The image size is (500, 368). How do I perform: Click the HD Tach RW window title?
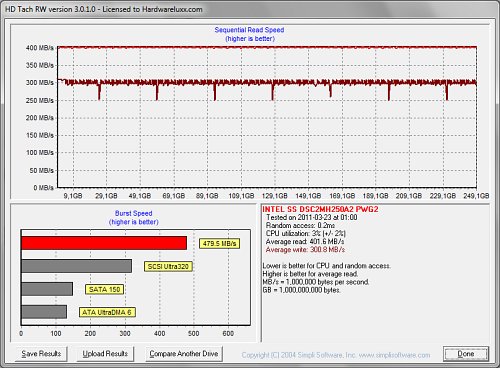(x=104, y=9)
